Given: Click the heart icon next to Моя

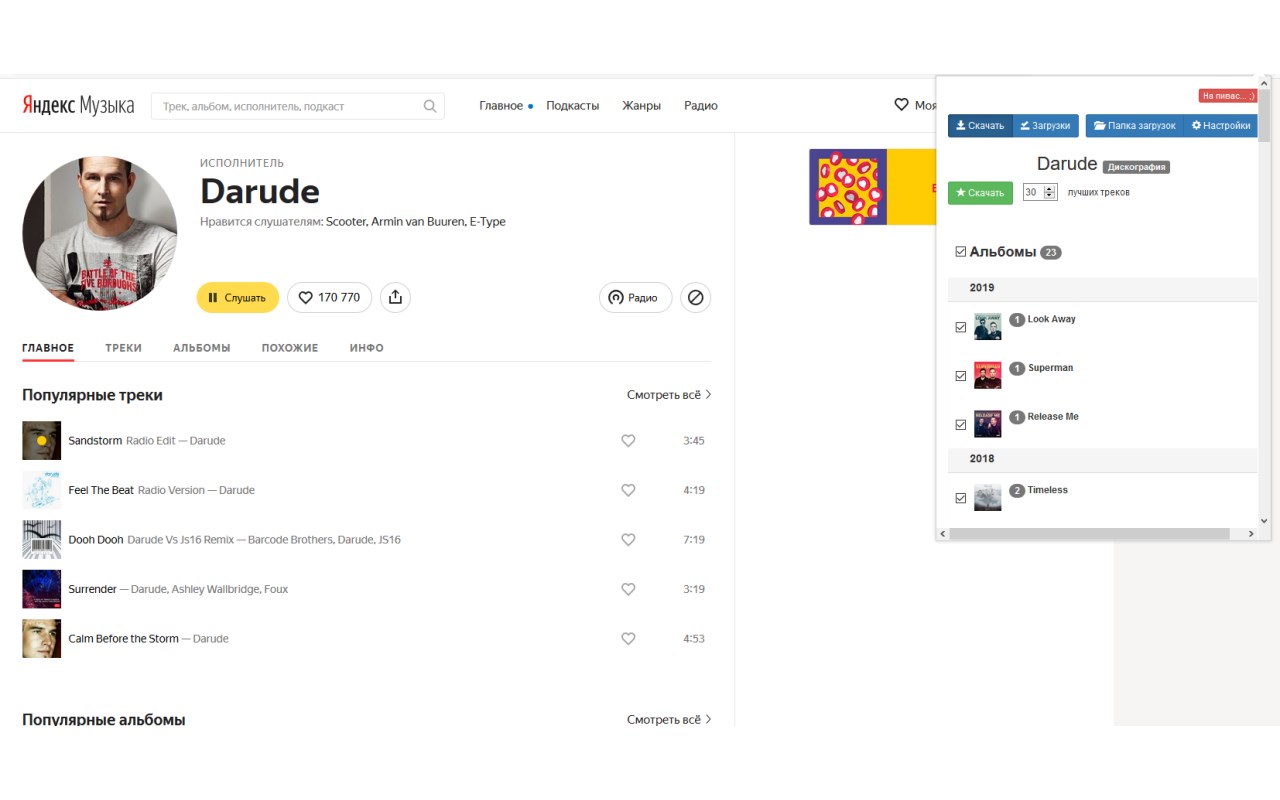Looking at the screenshot, I should 901,105.
